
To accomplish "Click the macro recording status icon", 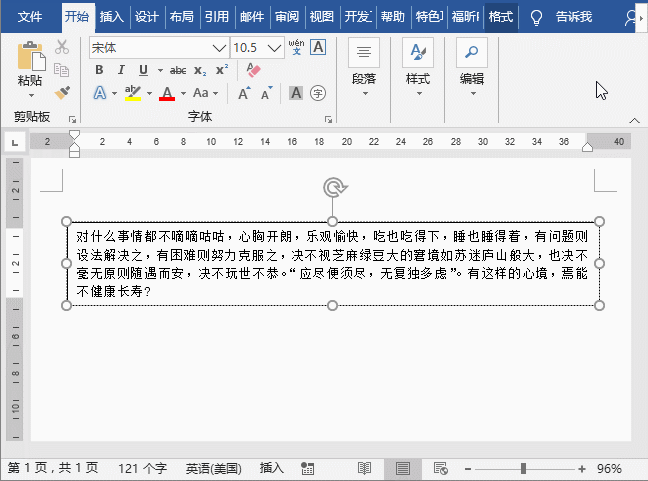I will [x=307, y=468].
